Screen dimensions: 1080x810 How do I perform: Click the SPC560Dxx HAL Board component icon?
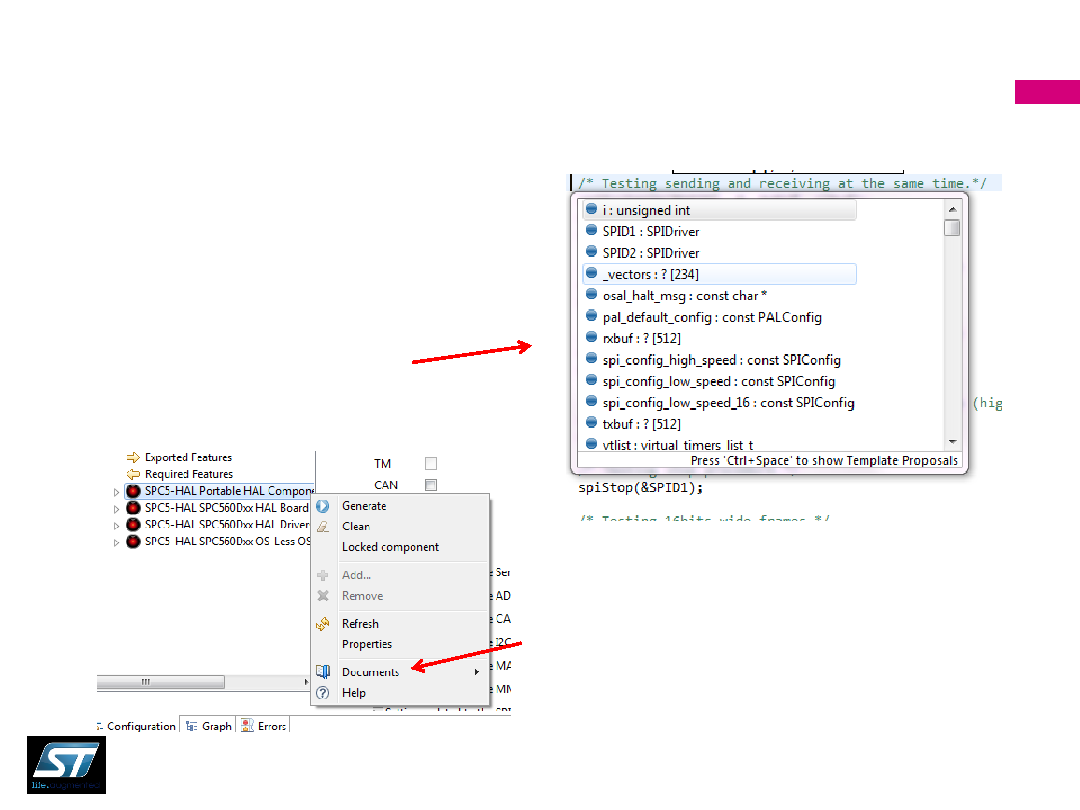point(133,508)
